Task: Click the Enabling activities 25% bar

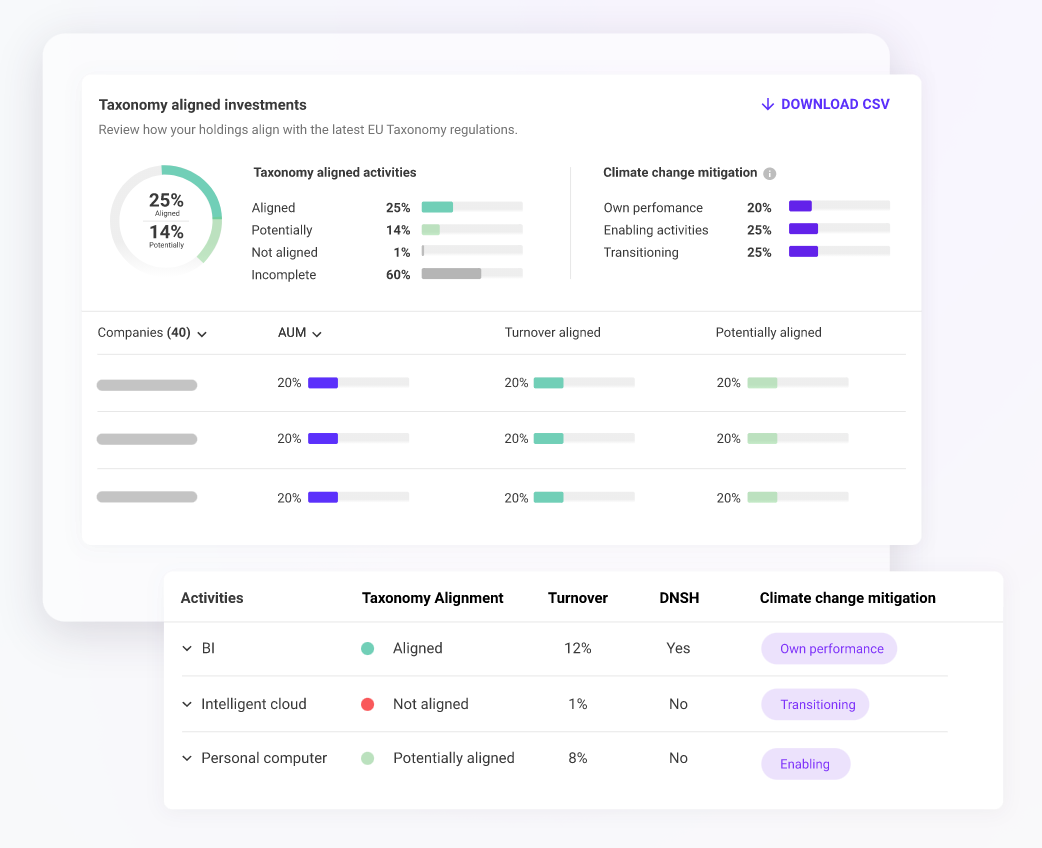Action: pyautogui.click(x=839, y=229)
